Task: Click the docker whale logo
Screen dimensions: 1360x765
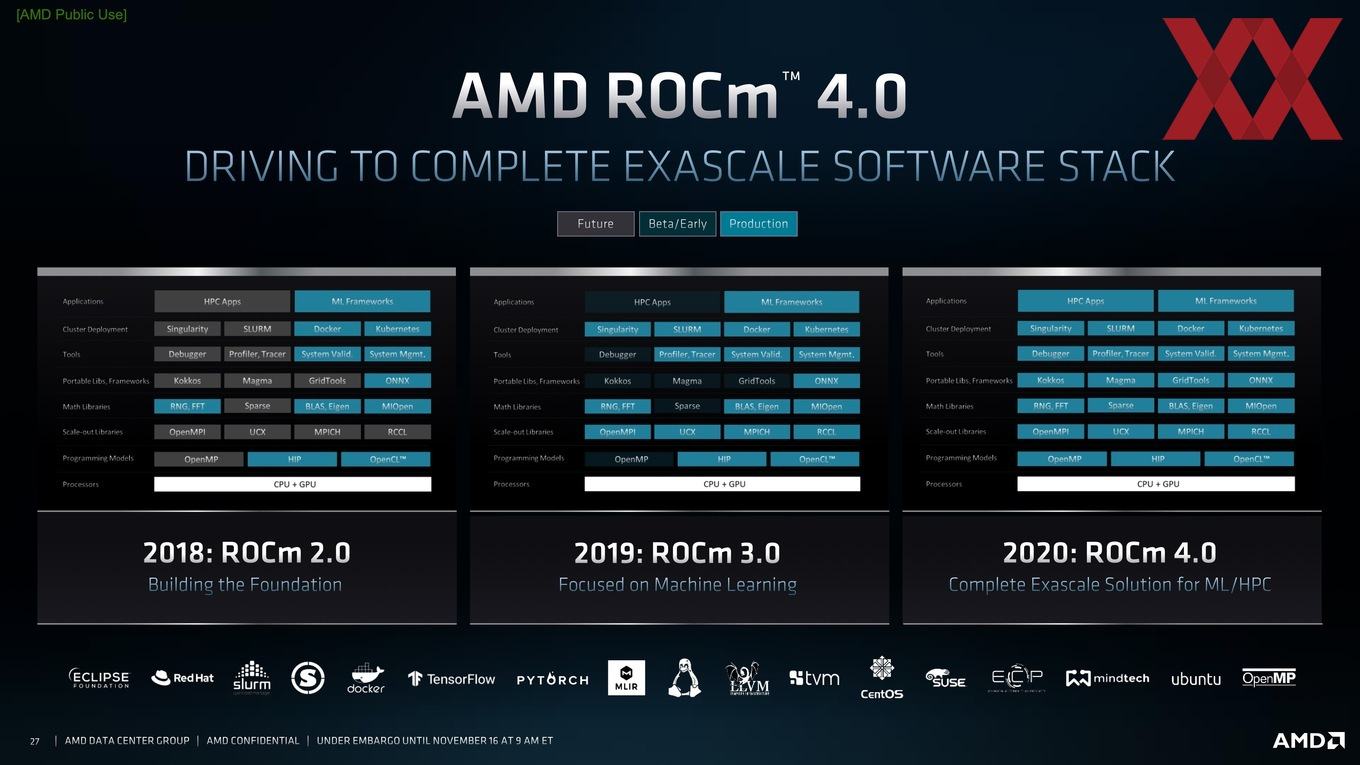Action: (366, 678)
